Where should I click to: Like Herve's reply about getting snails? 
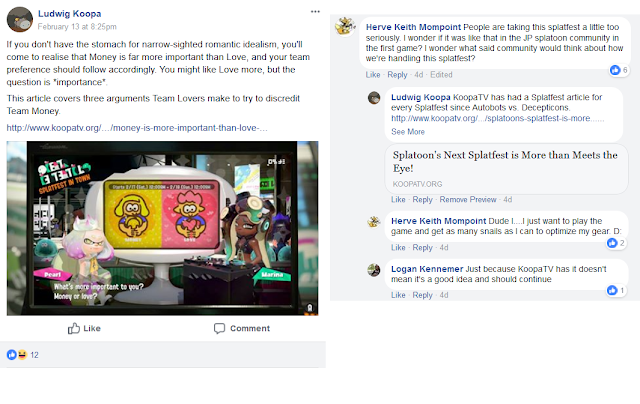pos(398,248)
